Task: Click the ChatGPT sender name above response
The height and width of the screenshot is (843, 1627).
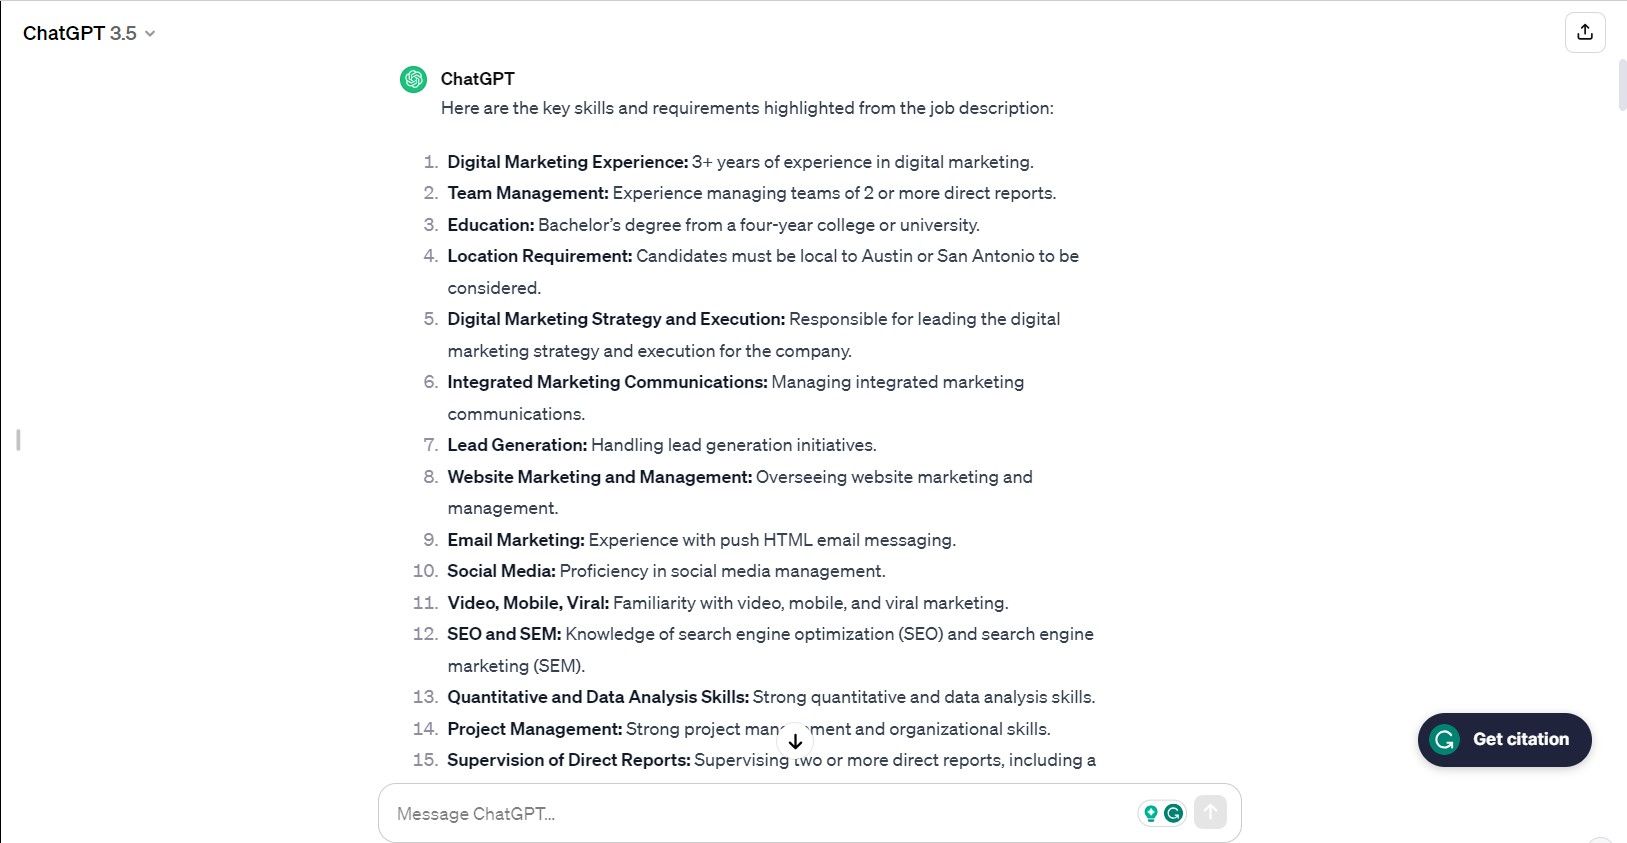Action: 477,79
